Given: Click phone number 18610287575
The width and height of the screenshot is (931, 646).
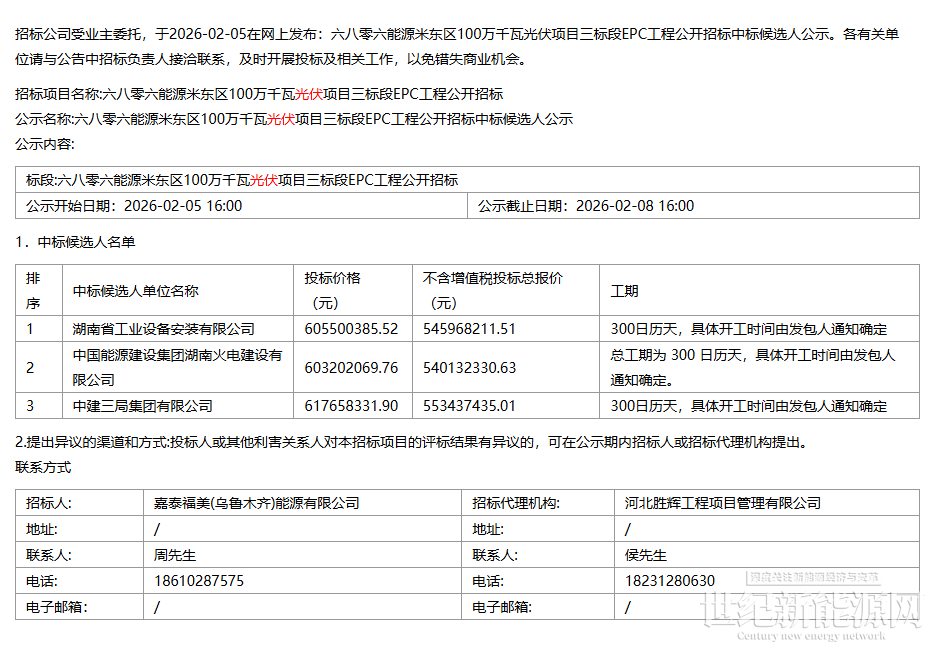Looking at the screenshot, I should [199, 581].
